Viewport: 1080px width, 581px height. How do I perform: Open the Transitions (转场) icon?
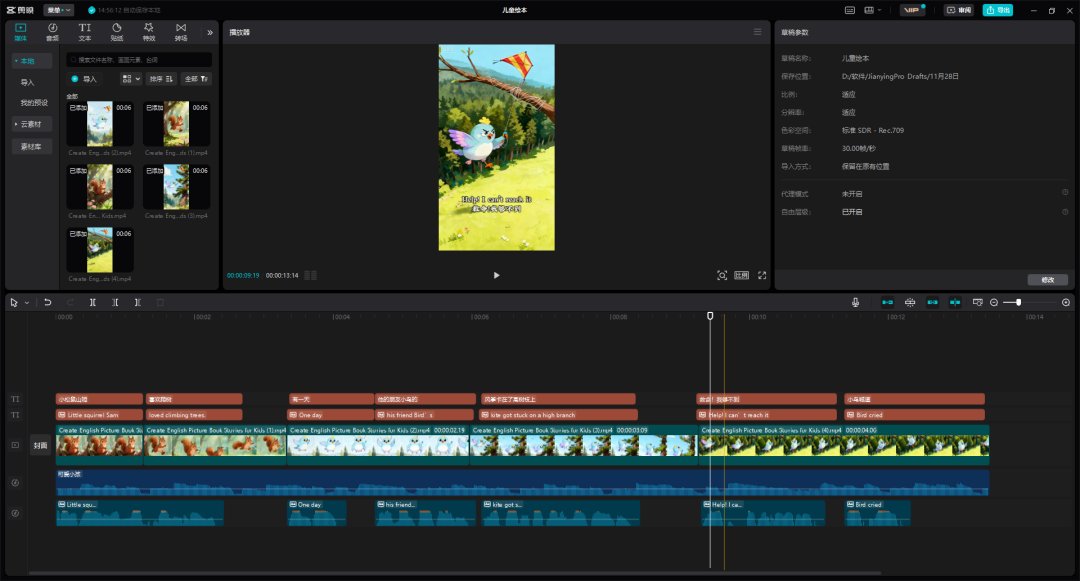click(181, 32)
